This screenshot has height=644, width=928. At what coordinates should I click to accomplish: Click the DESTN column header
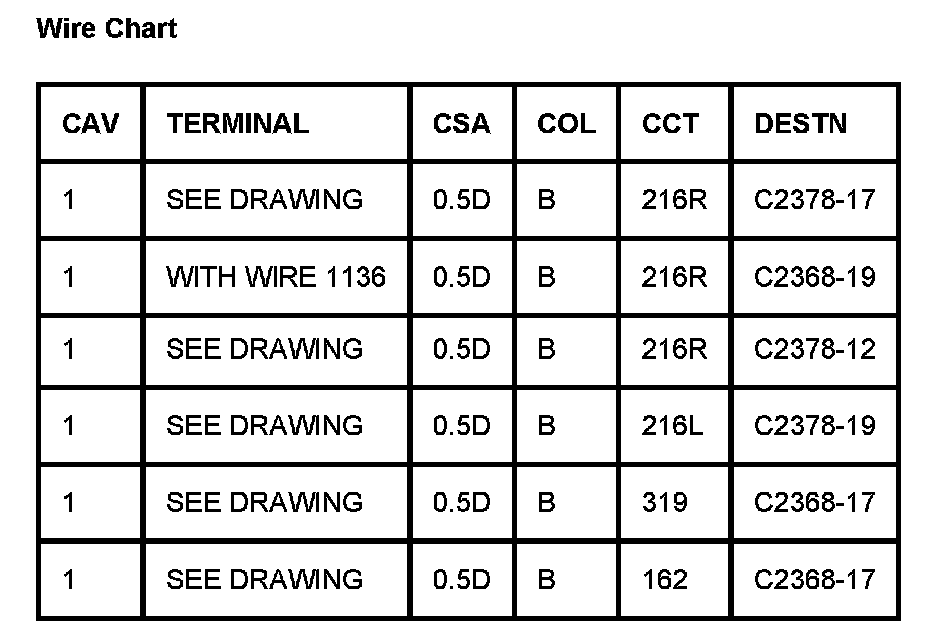click(x=800, y=124)
